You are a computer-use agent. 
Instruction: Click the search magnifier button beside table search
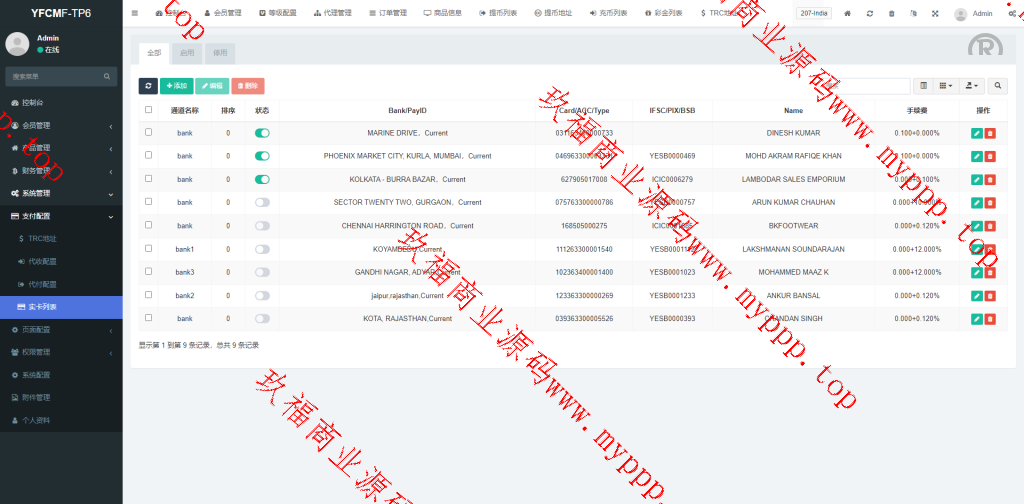point(998,86)
